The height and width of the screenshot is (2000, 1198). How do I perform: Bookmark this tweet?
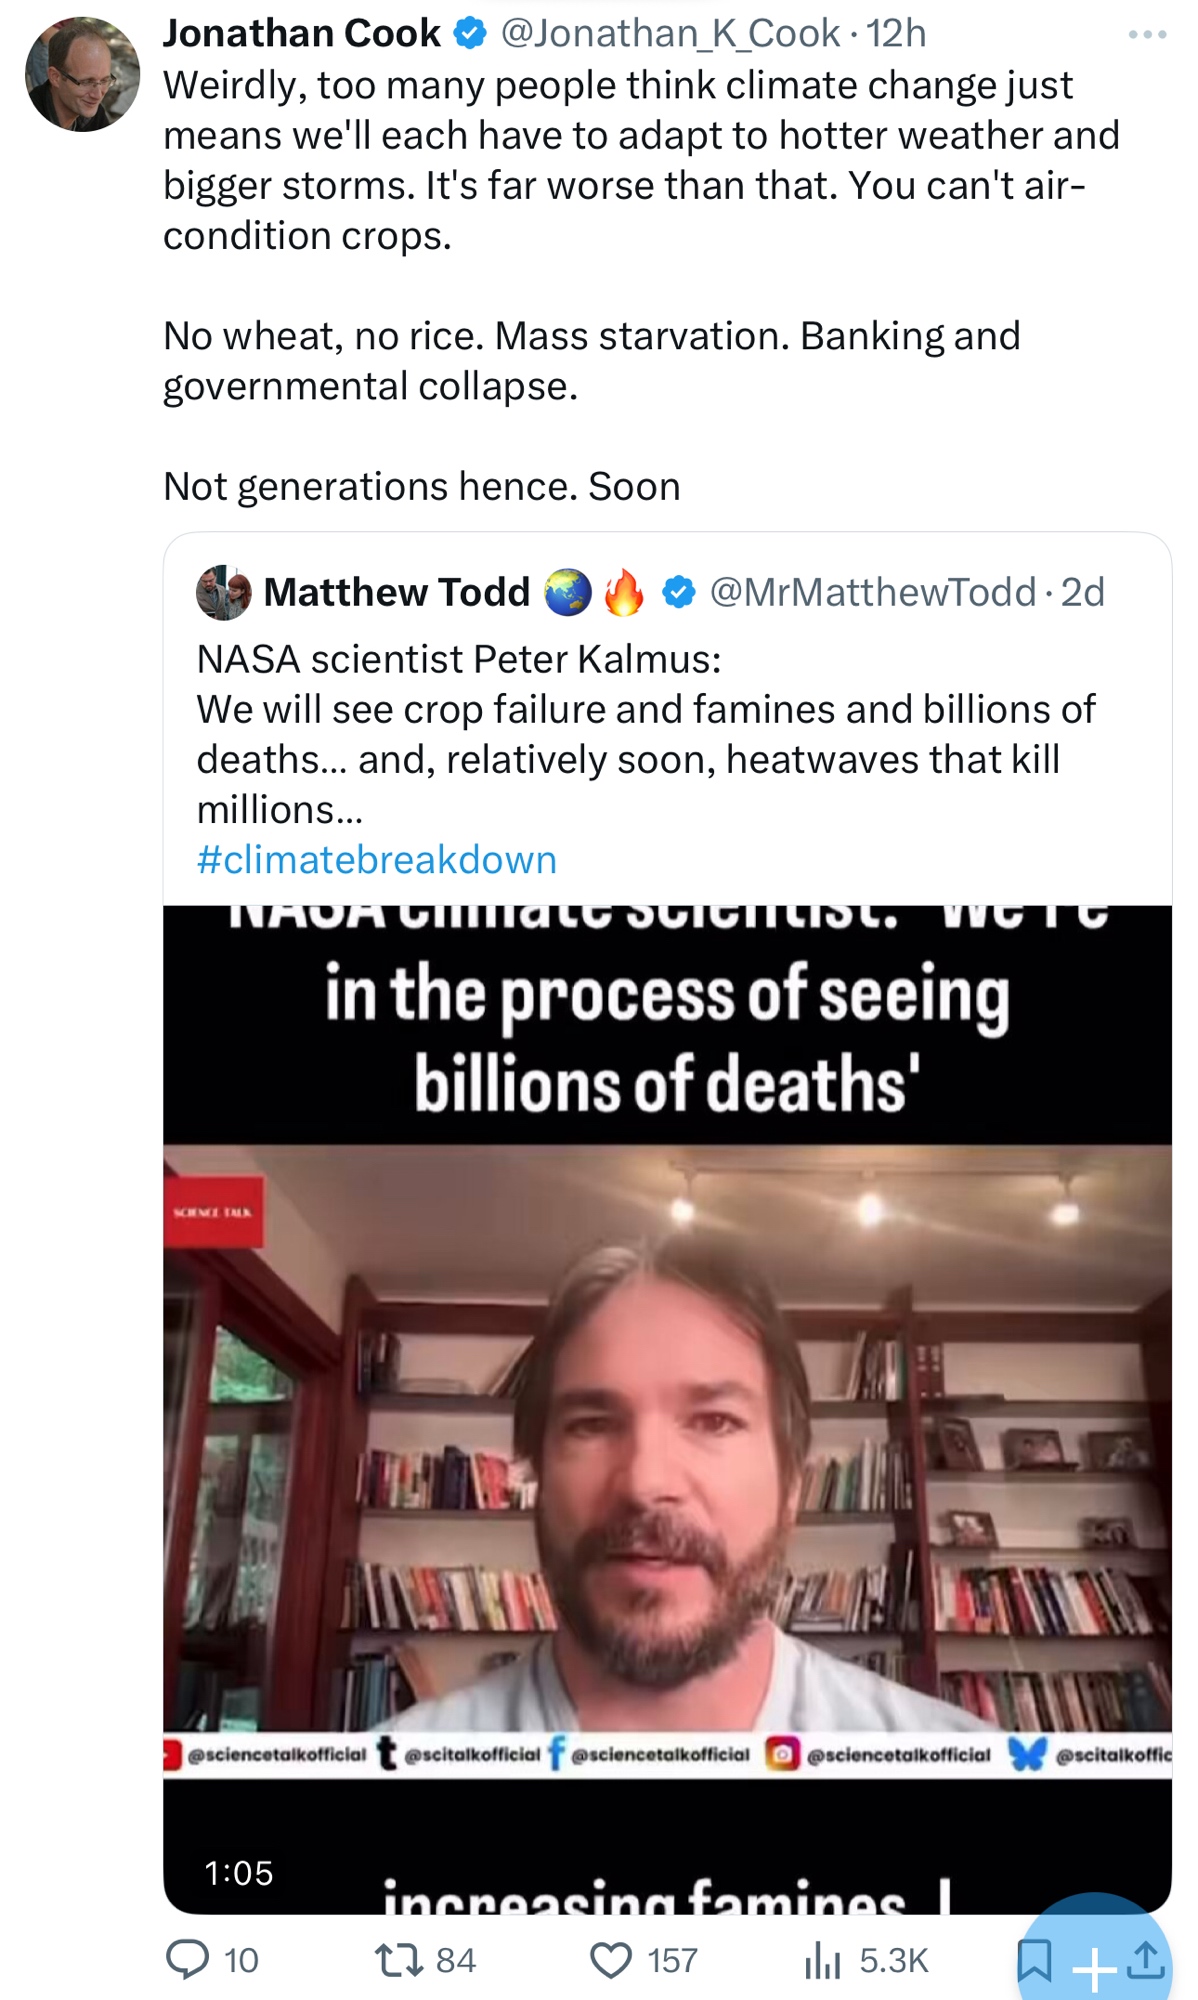coord(1034,1960)
